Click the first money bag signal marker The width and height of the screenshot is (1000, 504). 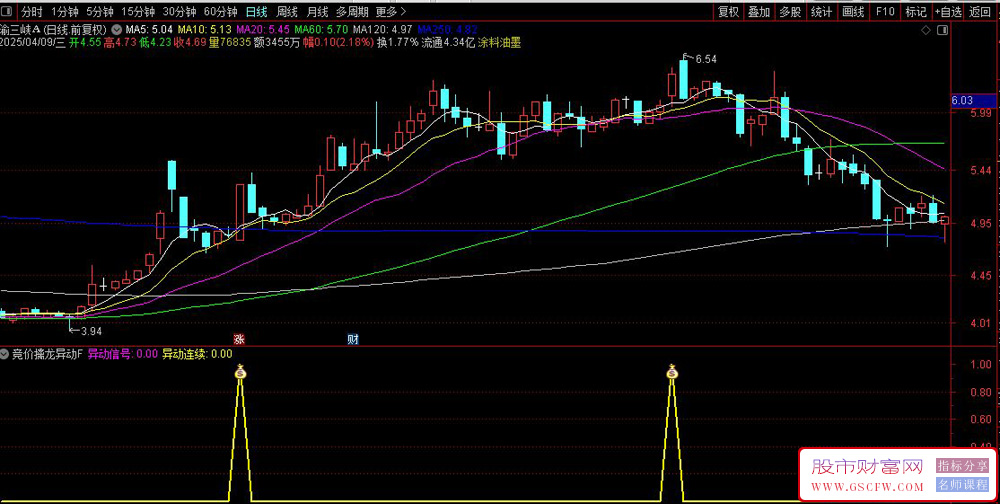[240, 371]
